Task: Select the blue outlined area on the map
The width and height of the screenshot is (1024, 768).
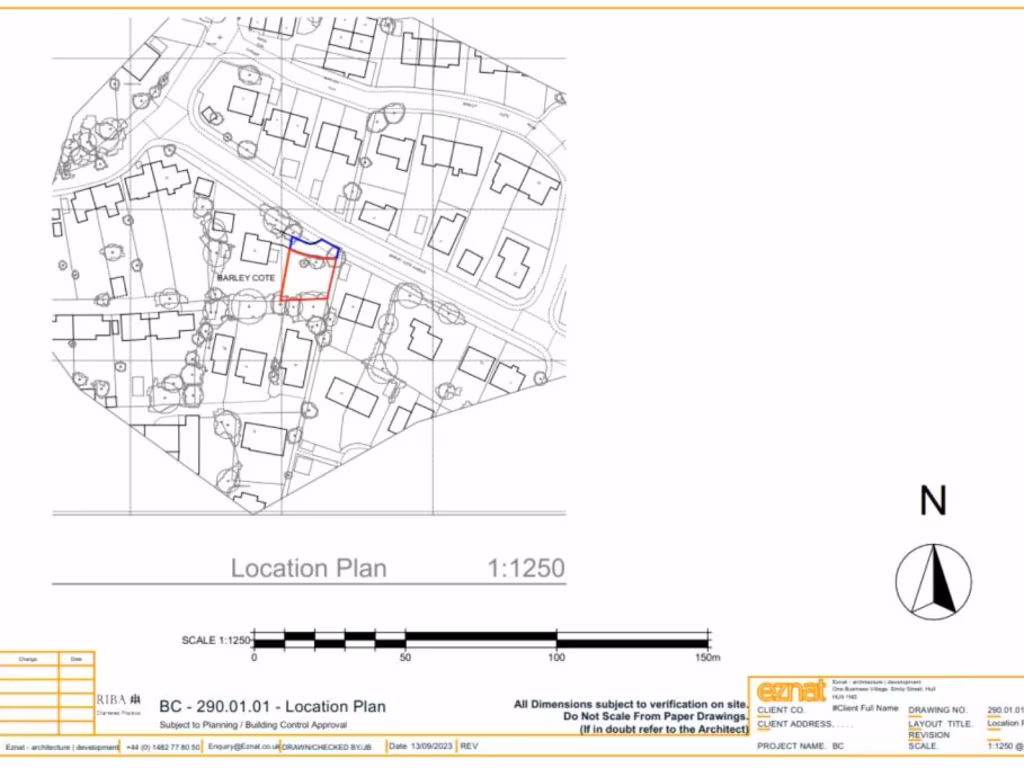Action: [315, 248]
